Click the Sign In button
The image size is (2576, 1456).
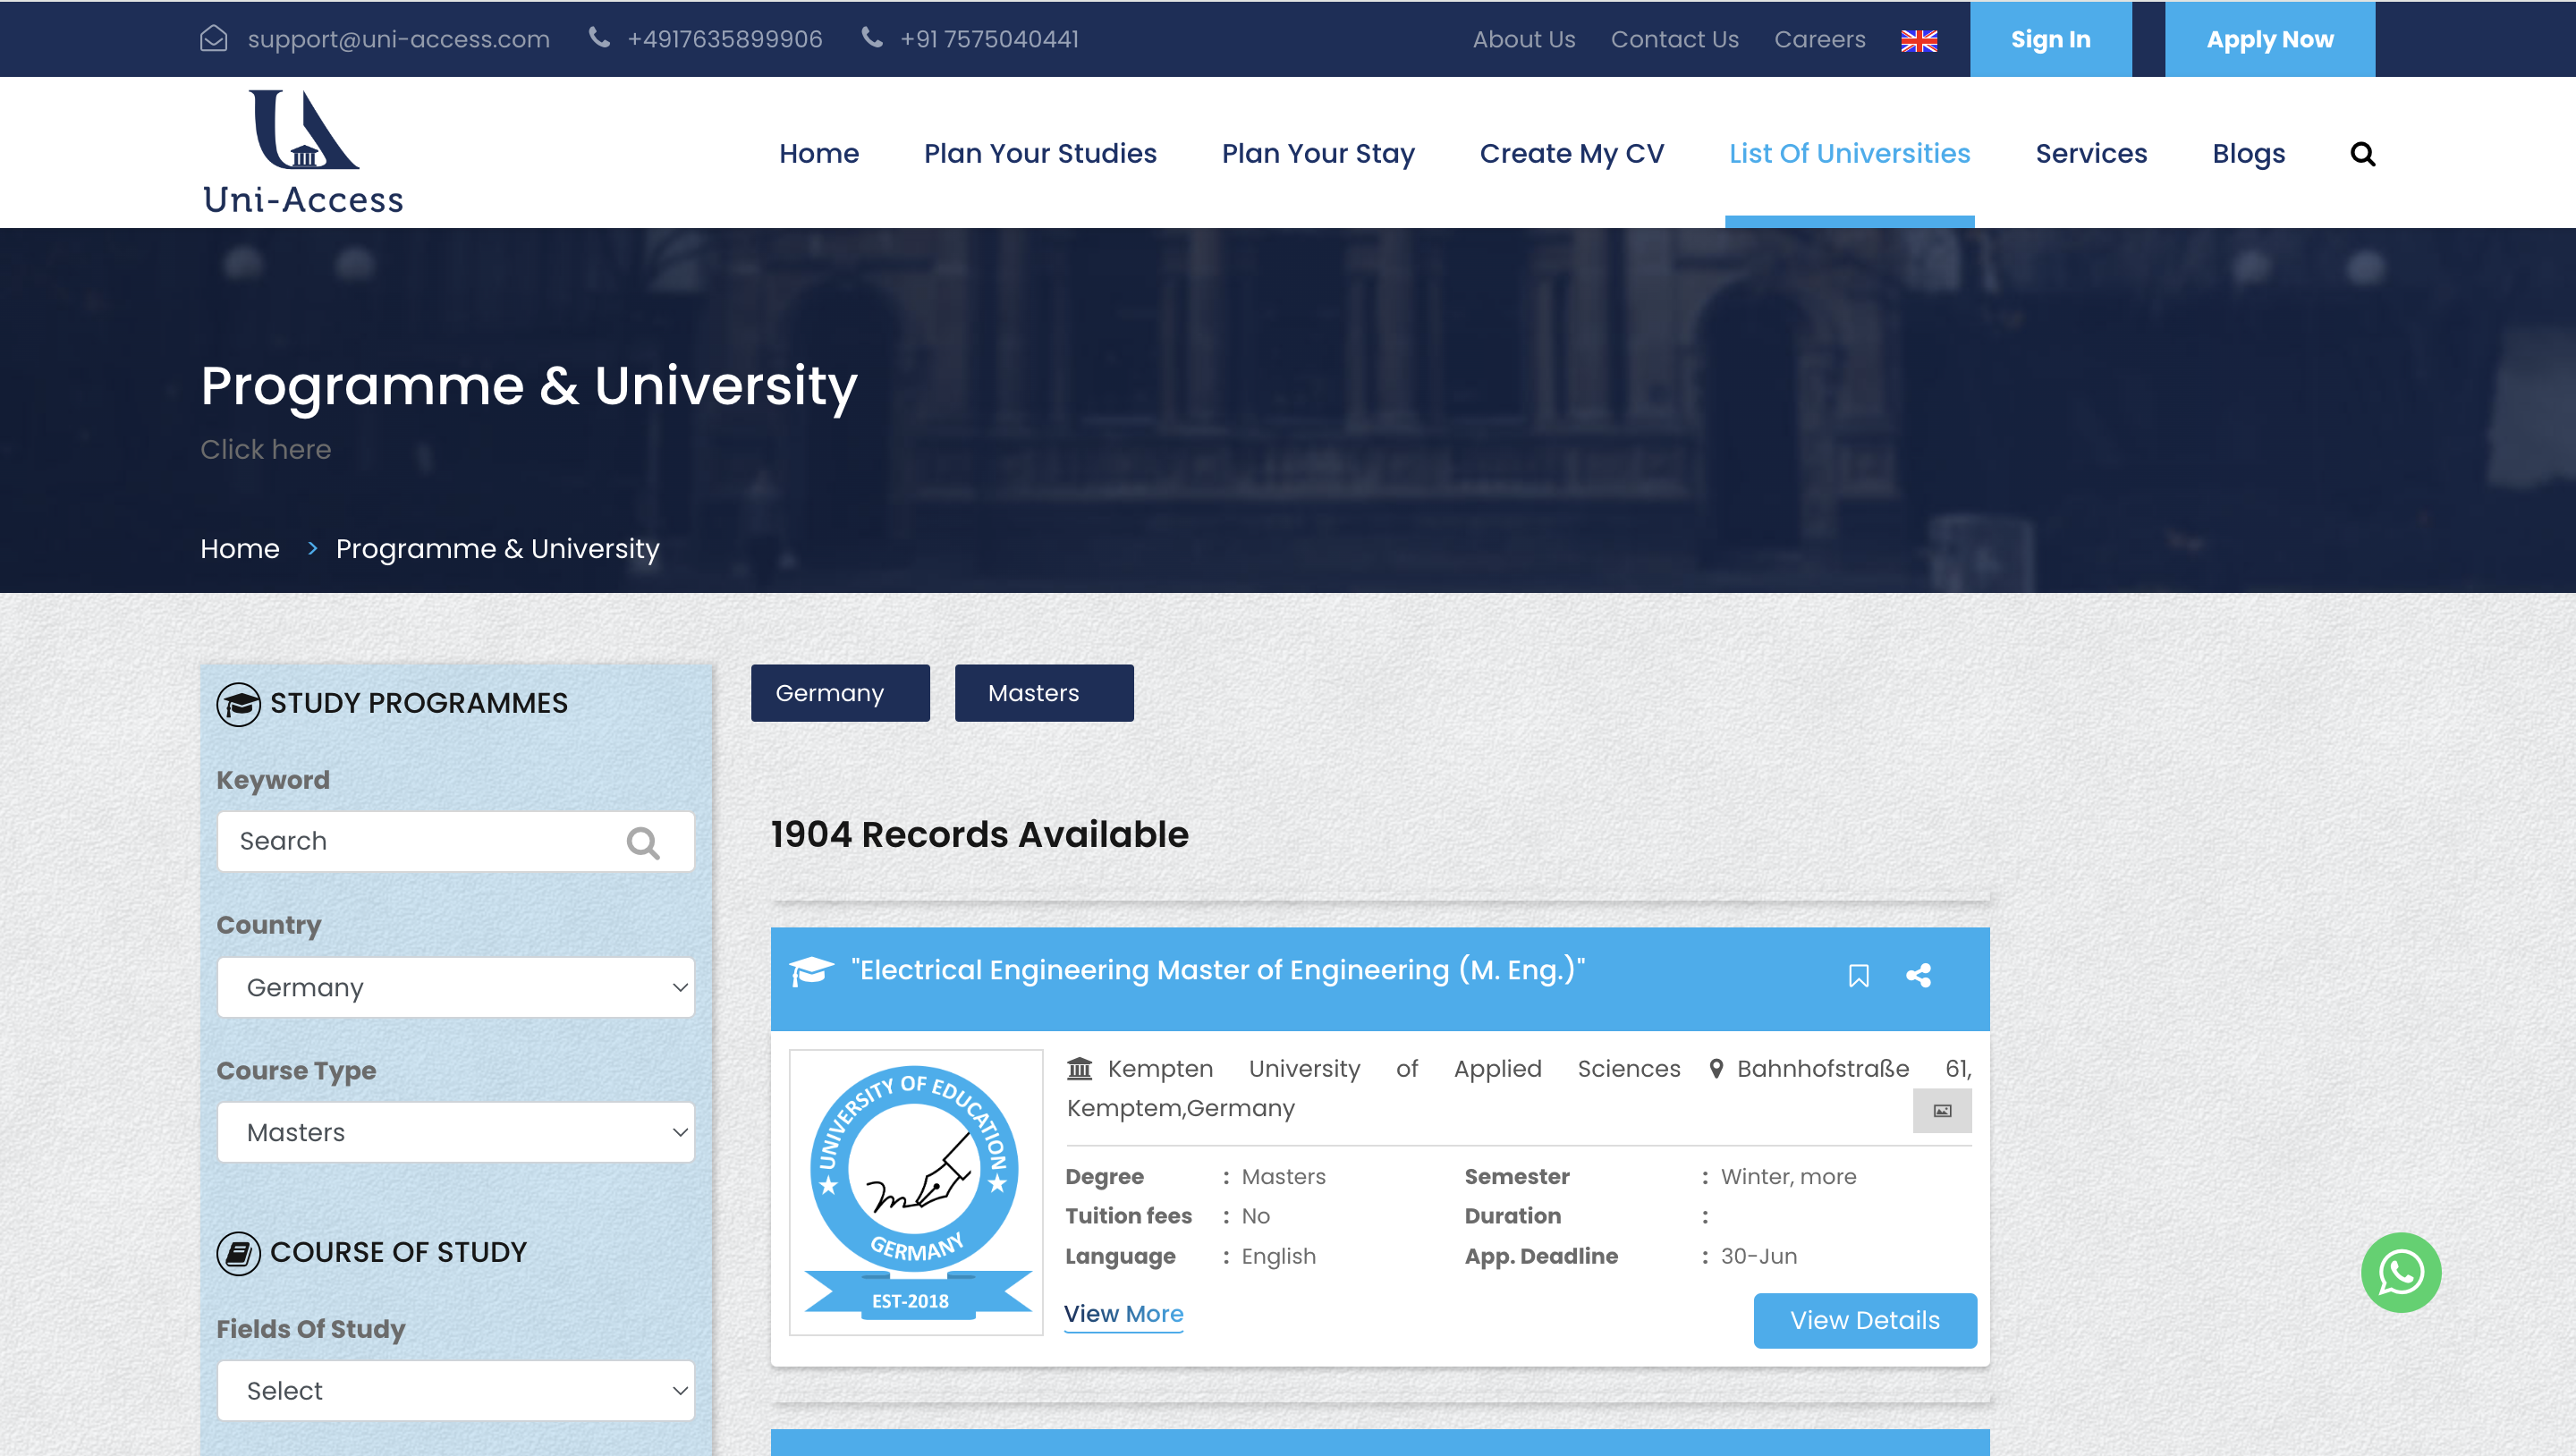2051,39
